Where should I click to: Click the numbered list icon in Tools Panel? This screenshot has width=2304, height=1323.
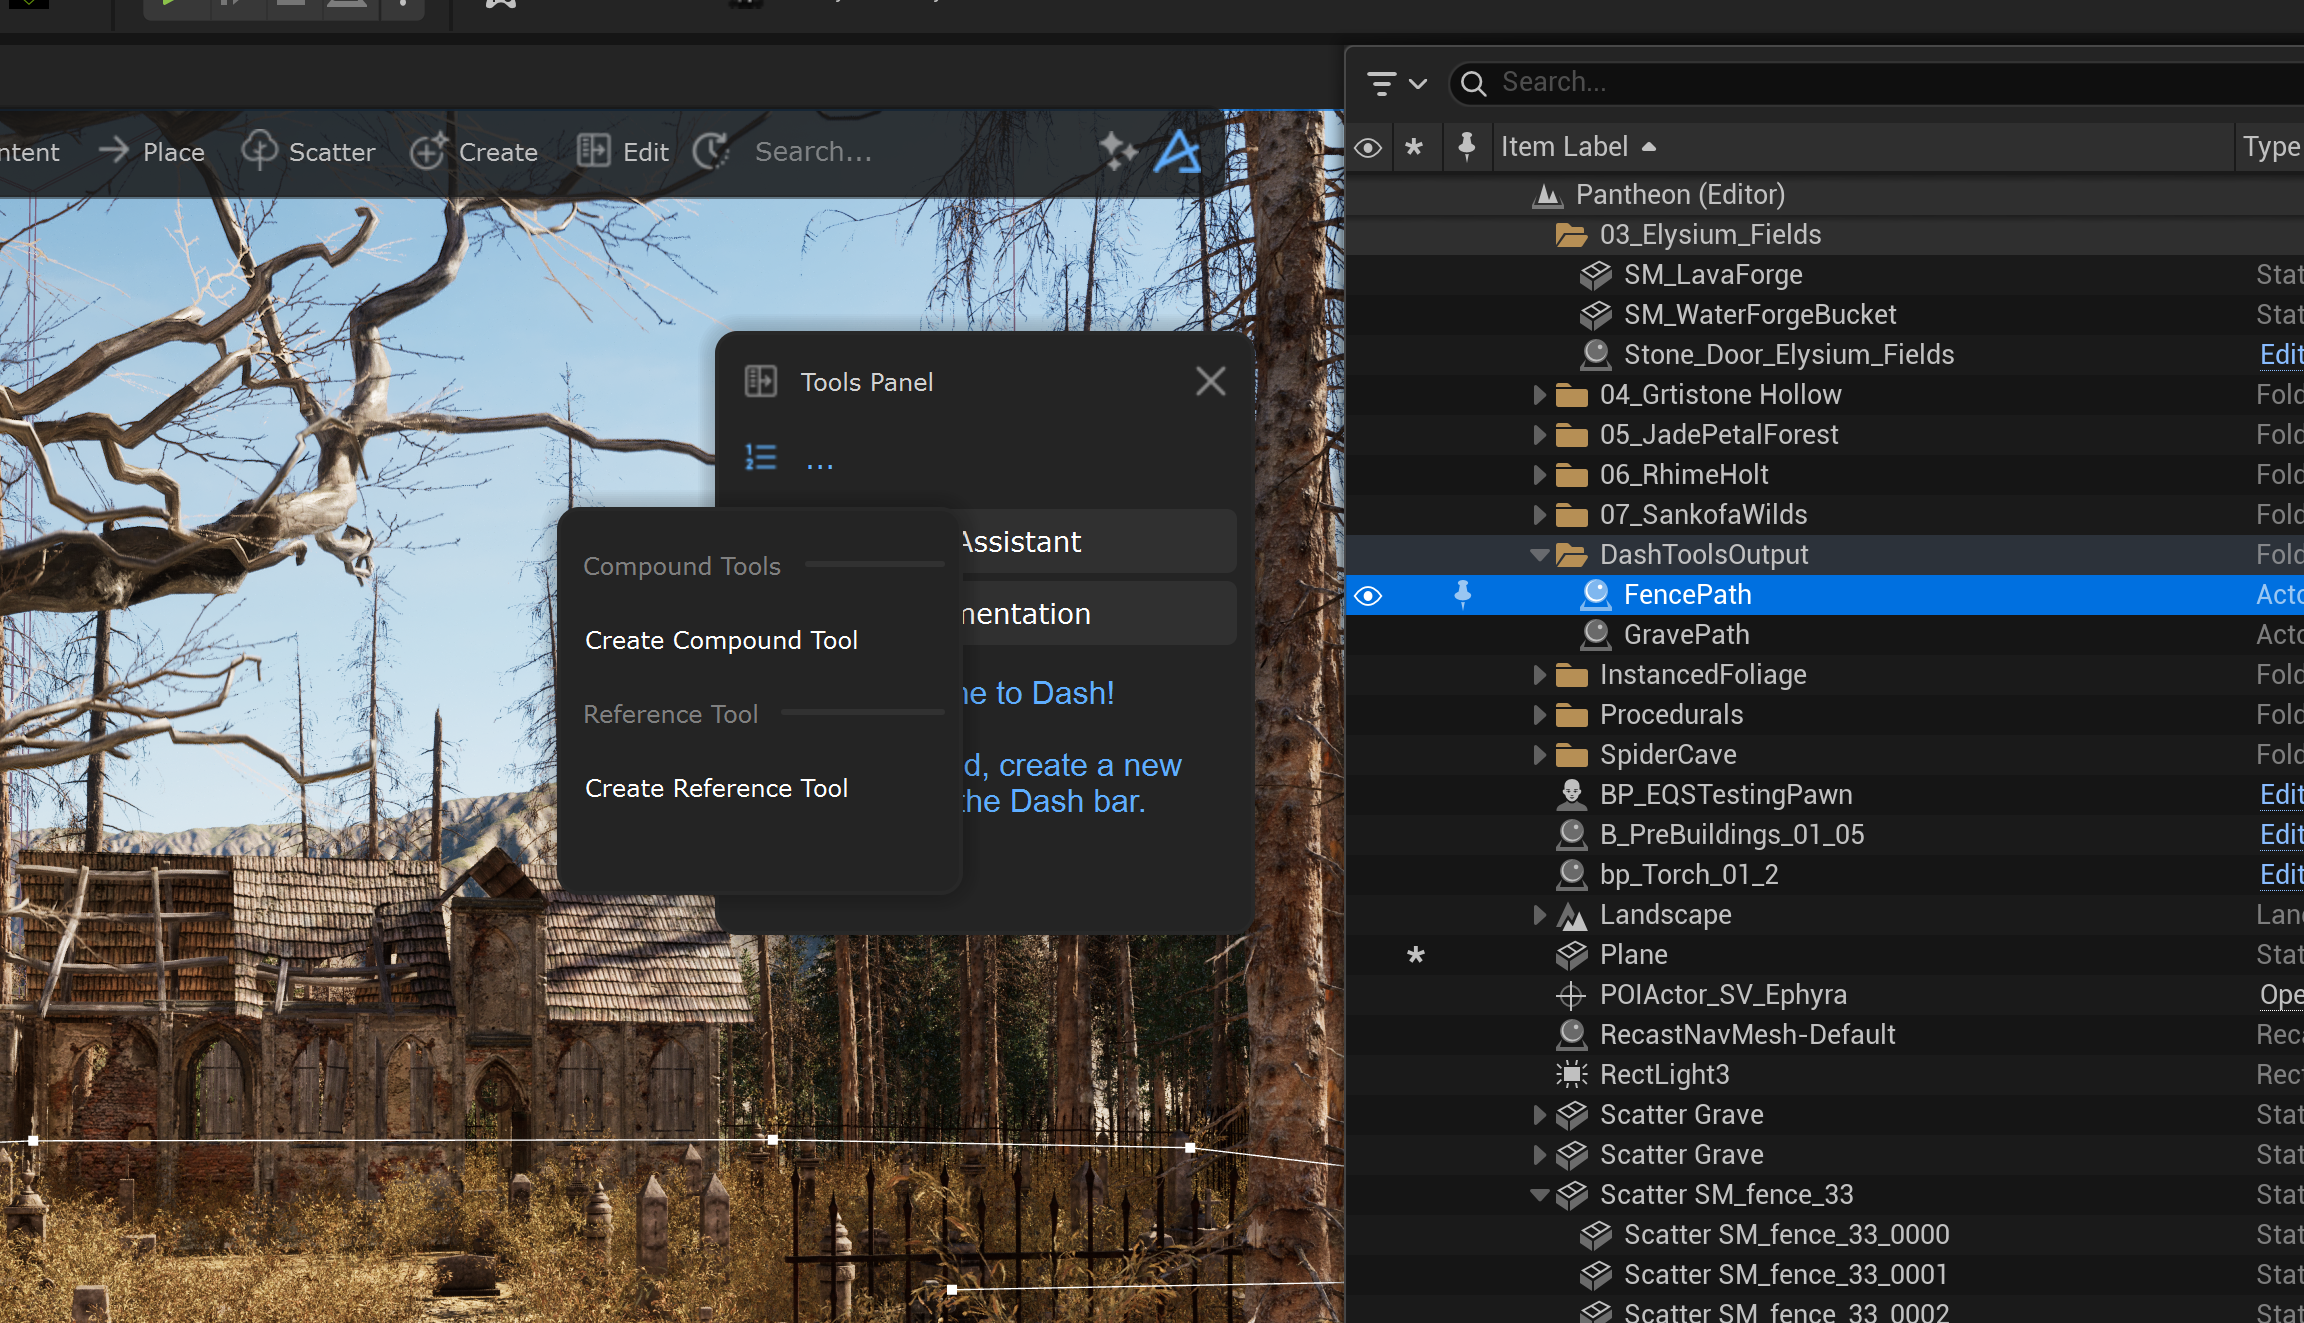[x=761, y=458]
